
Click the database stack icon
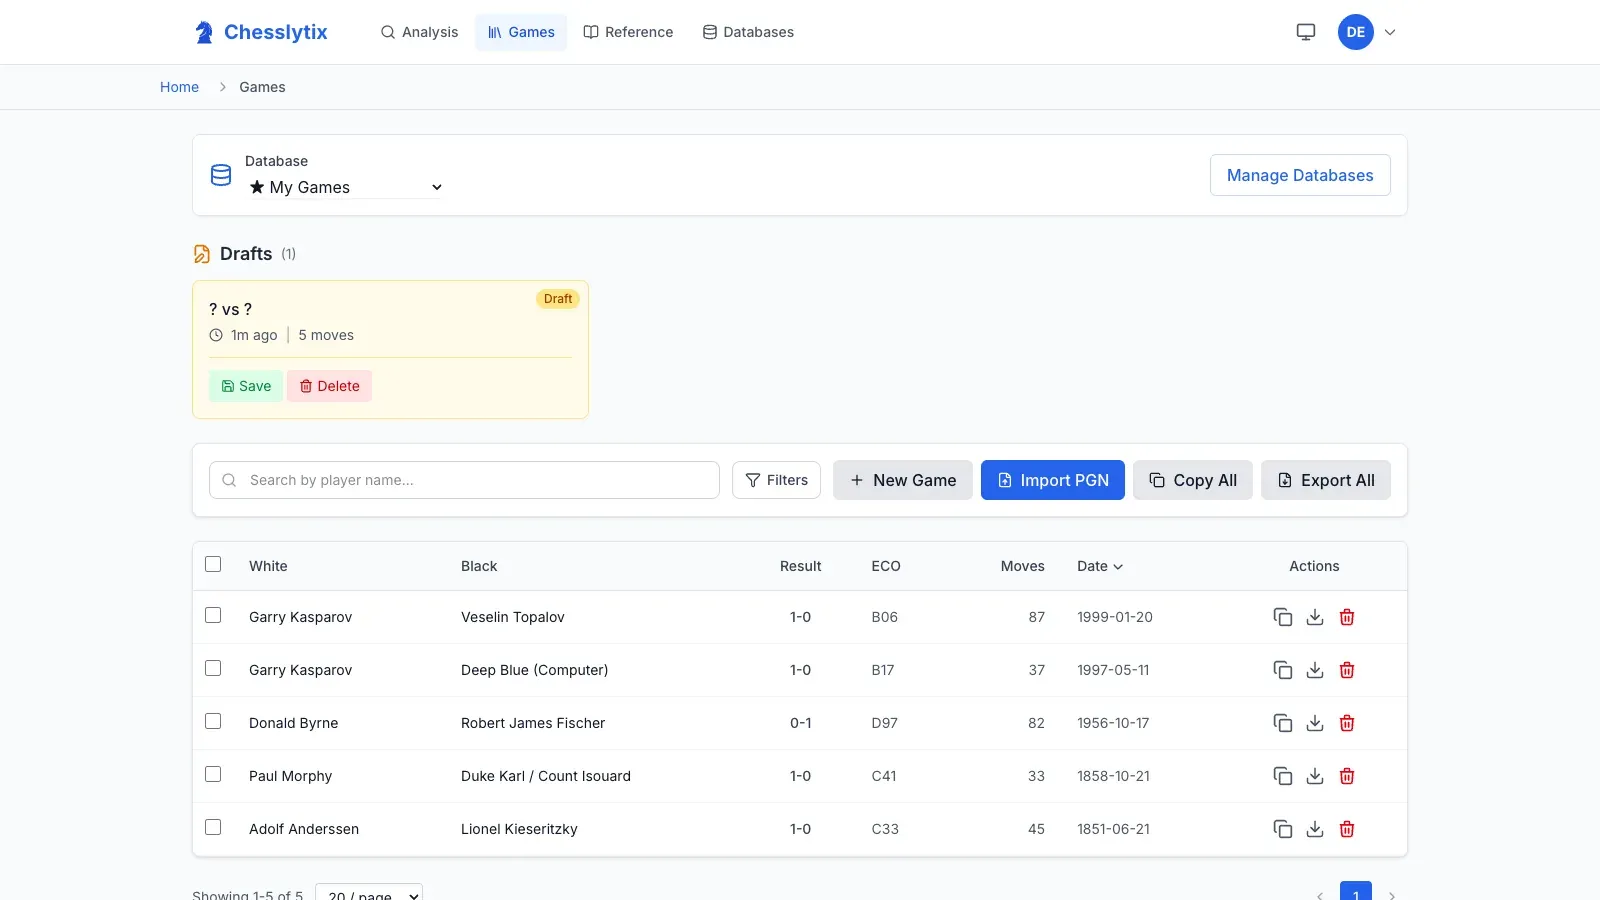[221, 175]
